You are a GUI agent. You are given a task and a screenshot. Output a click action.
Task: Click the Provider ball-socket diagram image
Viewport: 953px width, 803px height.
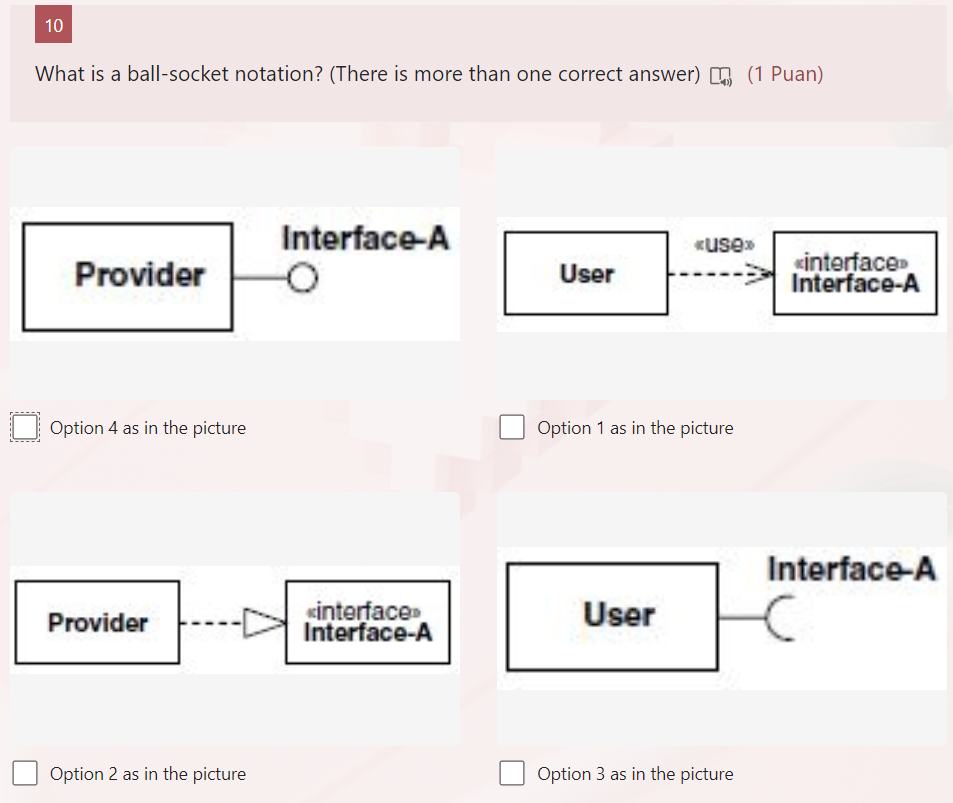coord(234,273)
